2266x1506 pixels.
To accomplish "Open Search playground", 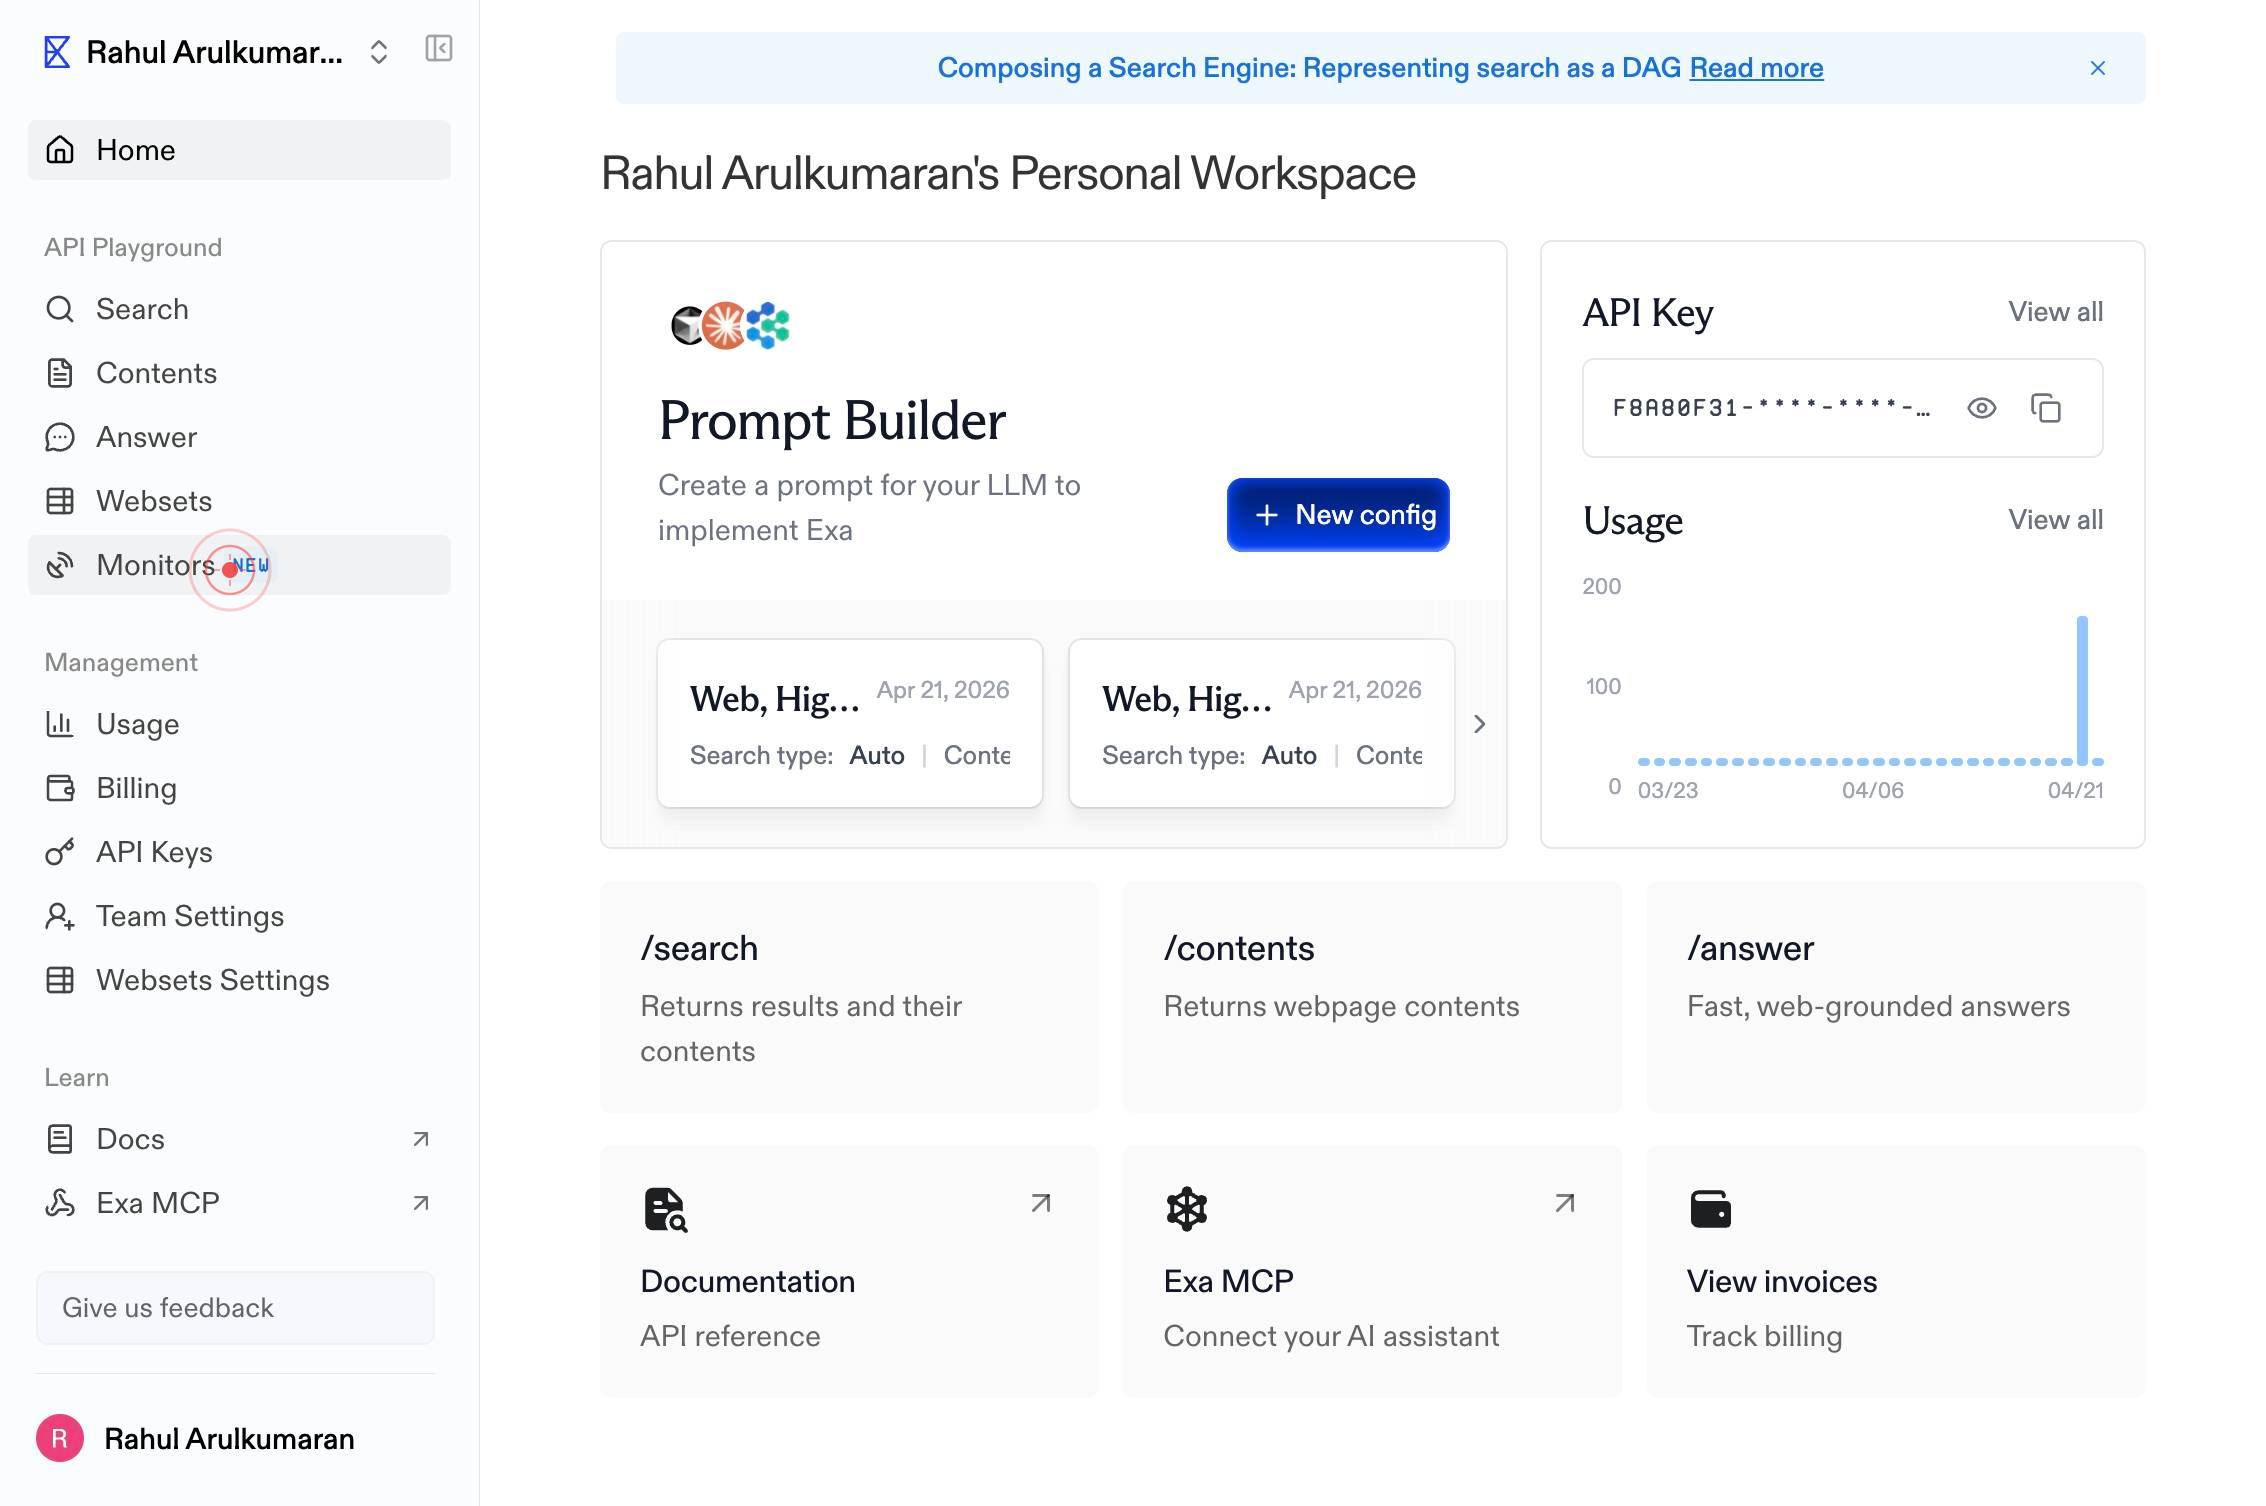I will point(239,309).
